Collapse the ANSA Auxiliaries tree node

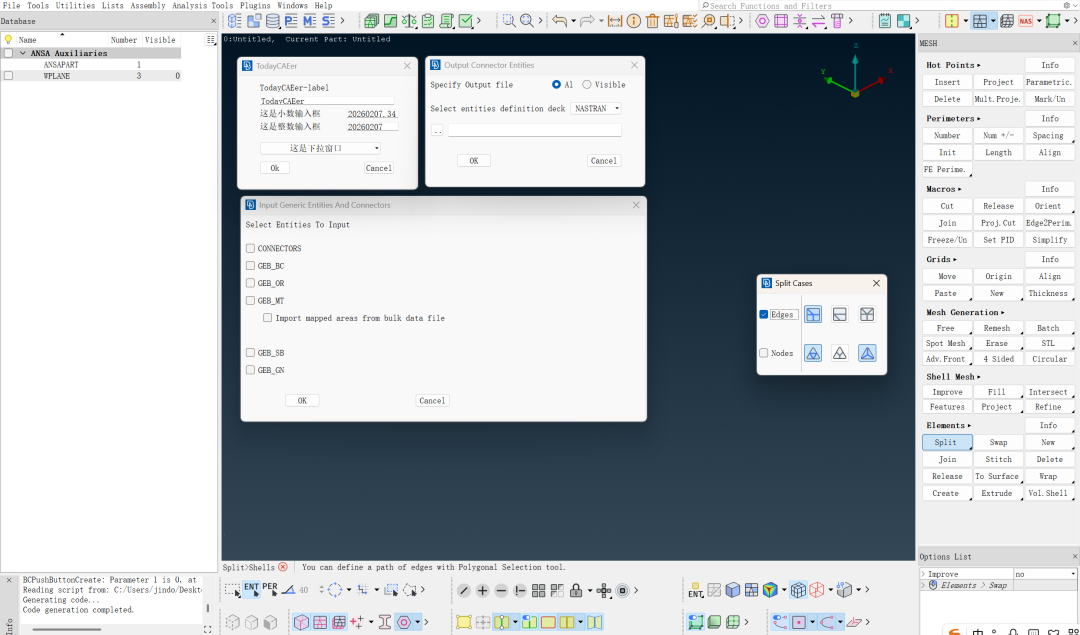[x=23, y=53]
